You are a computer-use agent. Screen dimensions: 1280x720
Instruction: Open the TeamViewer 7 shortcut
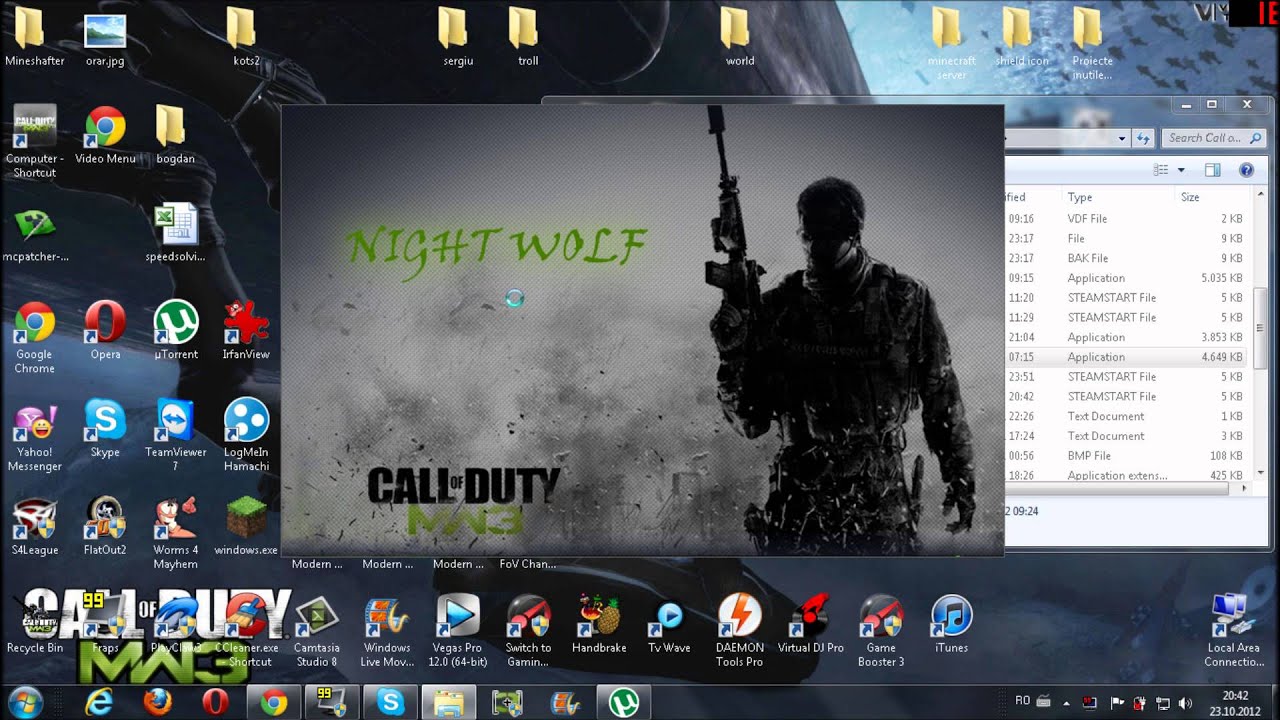(x=176, y=436)
